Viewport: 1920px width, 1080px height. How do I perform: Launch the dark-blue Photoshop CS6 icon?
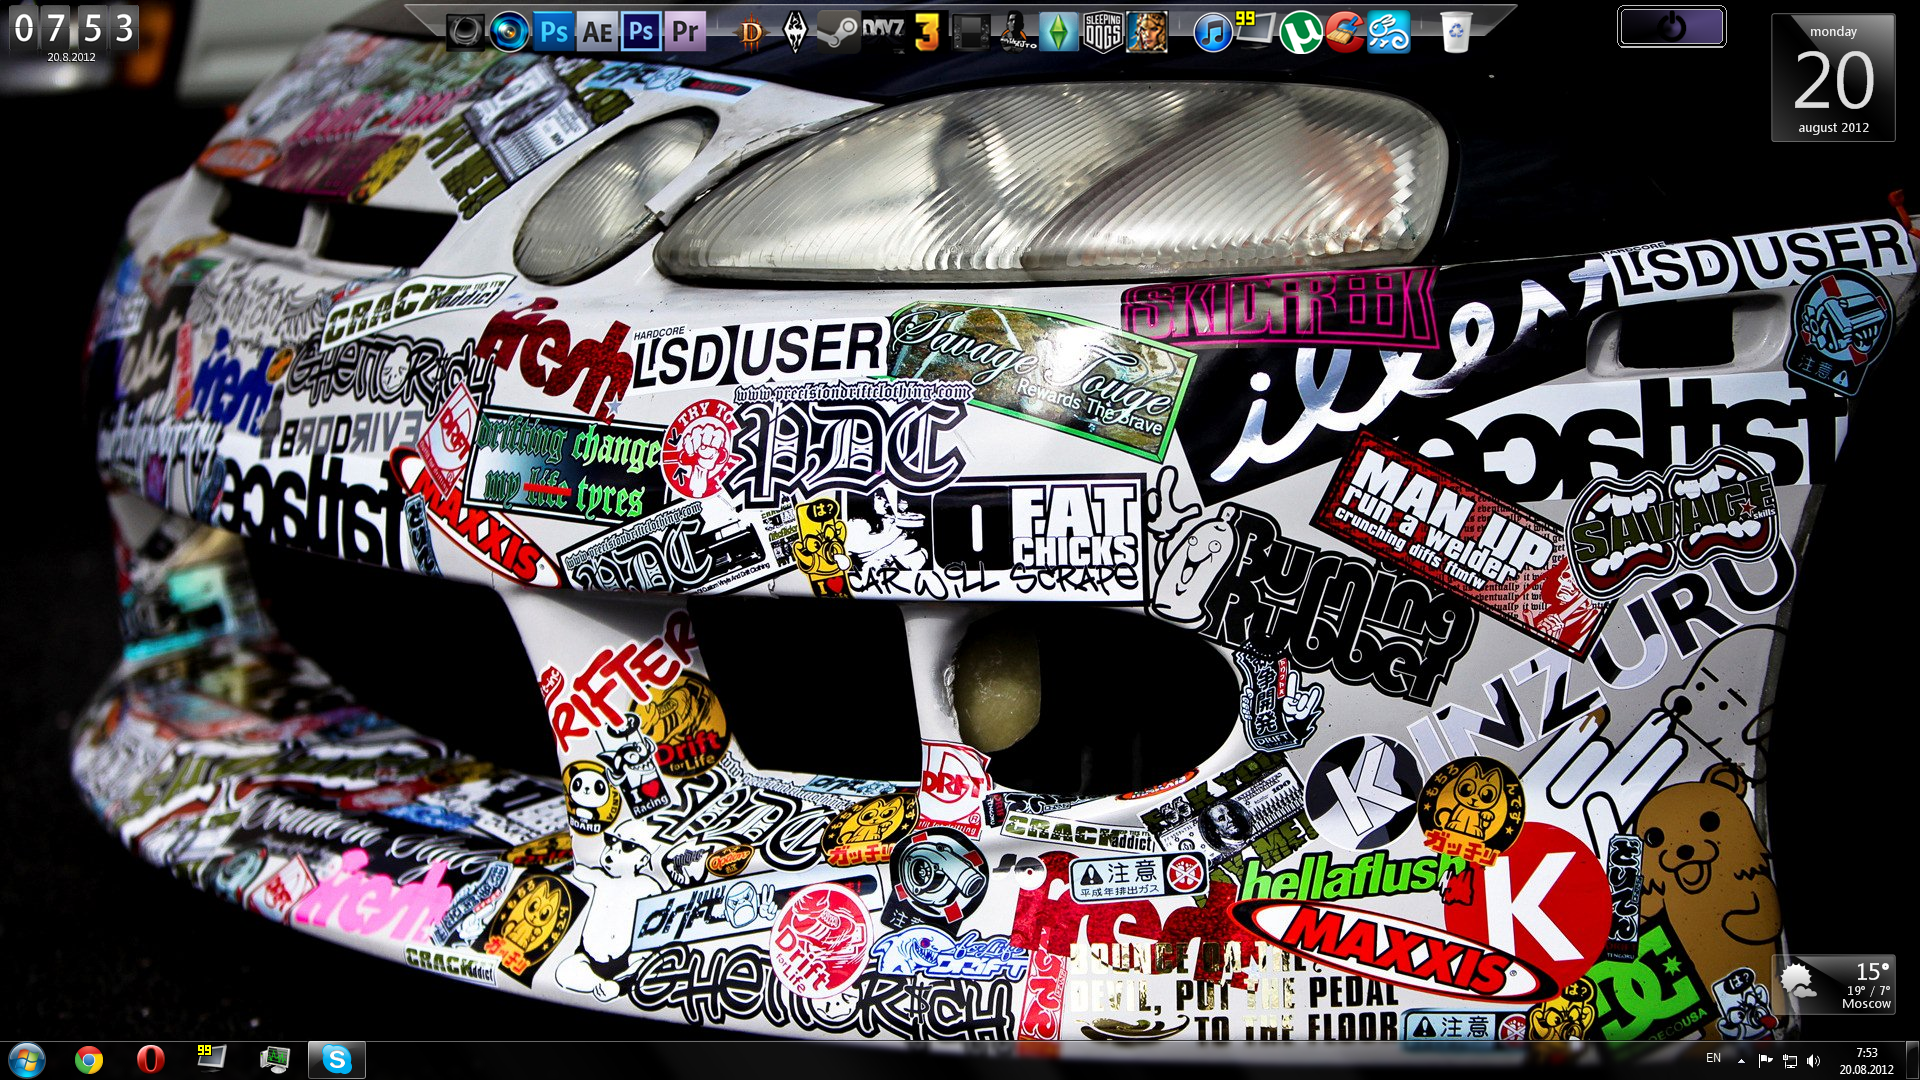click(x=641, y=32)
